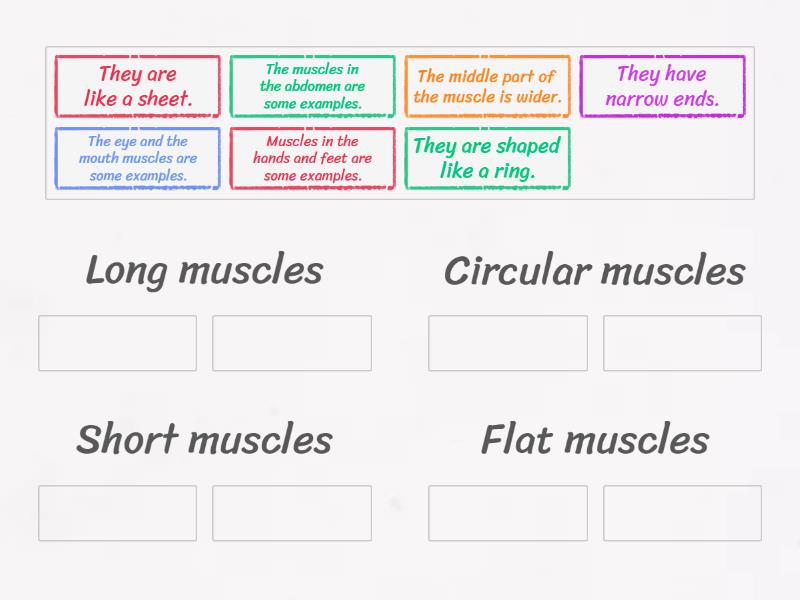Choose the eye and mouth muscles example card

[137, 158]
